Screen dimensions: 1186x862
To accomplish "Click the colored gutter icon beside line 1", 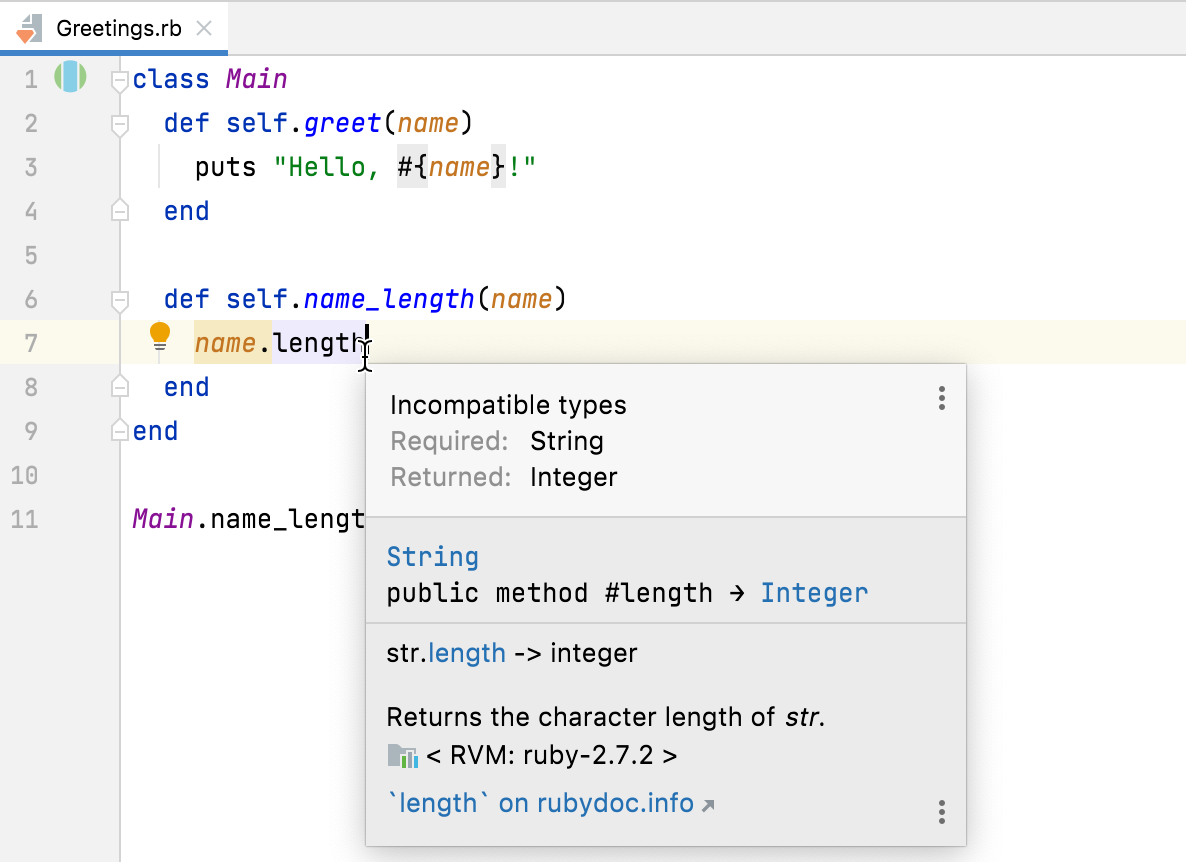I will tap(70, 77).
